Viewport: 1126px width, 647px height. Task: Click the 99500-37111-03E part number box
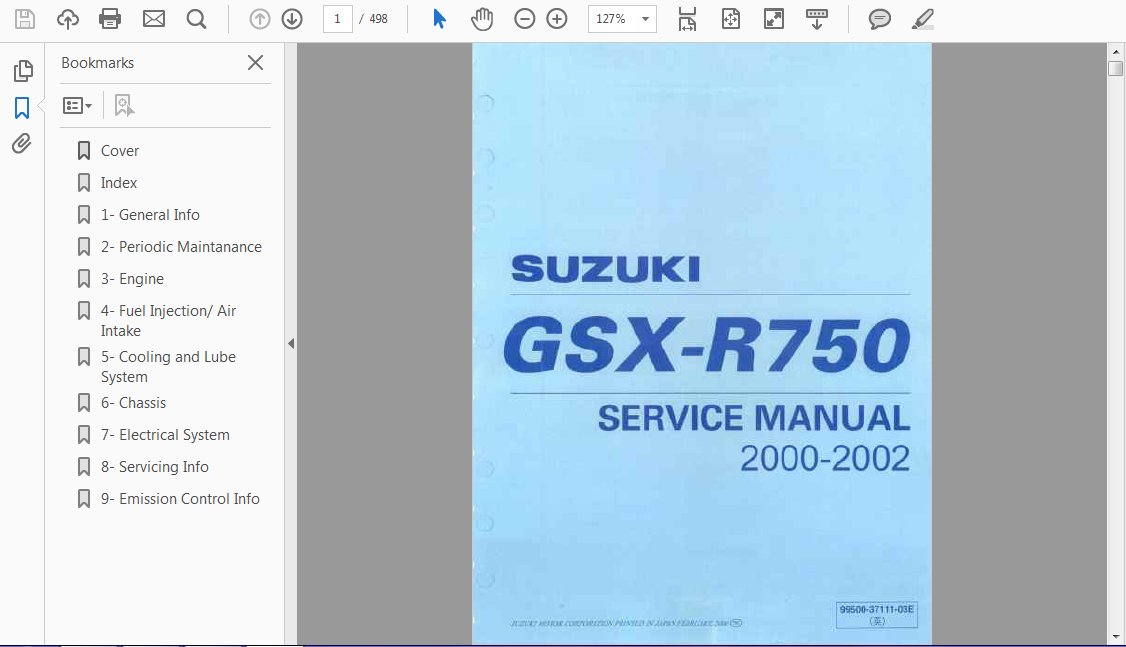tap(877, 615)
